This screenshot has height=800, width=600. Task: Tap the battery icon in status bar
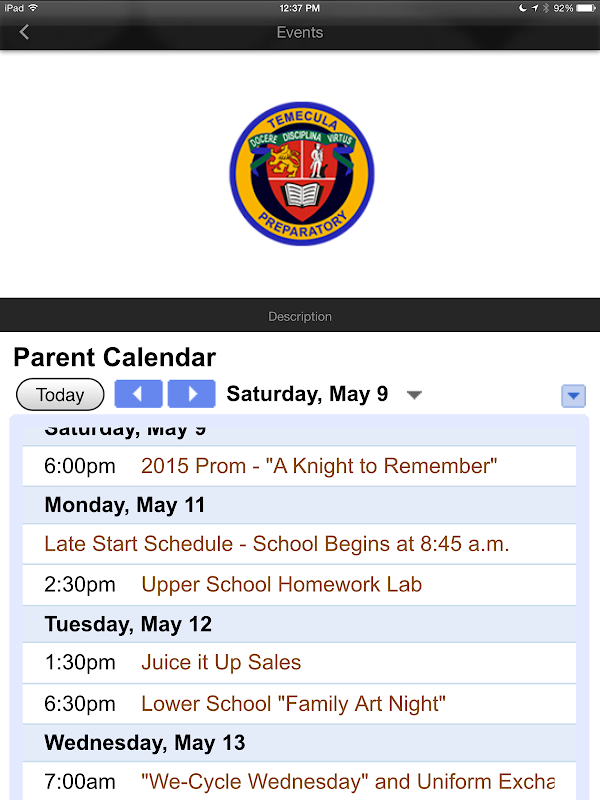click(x=584, y=8)
